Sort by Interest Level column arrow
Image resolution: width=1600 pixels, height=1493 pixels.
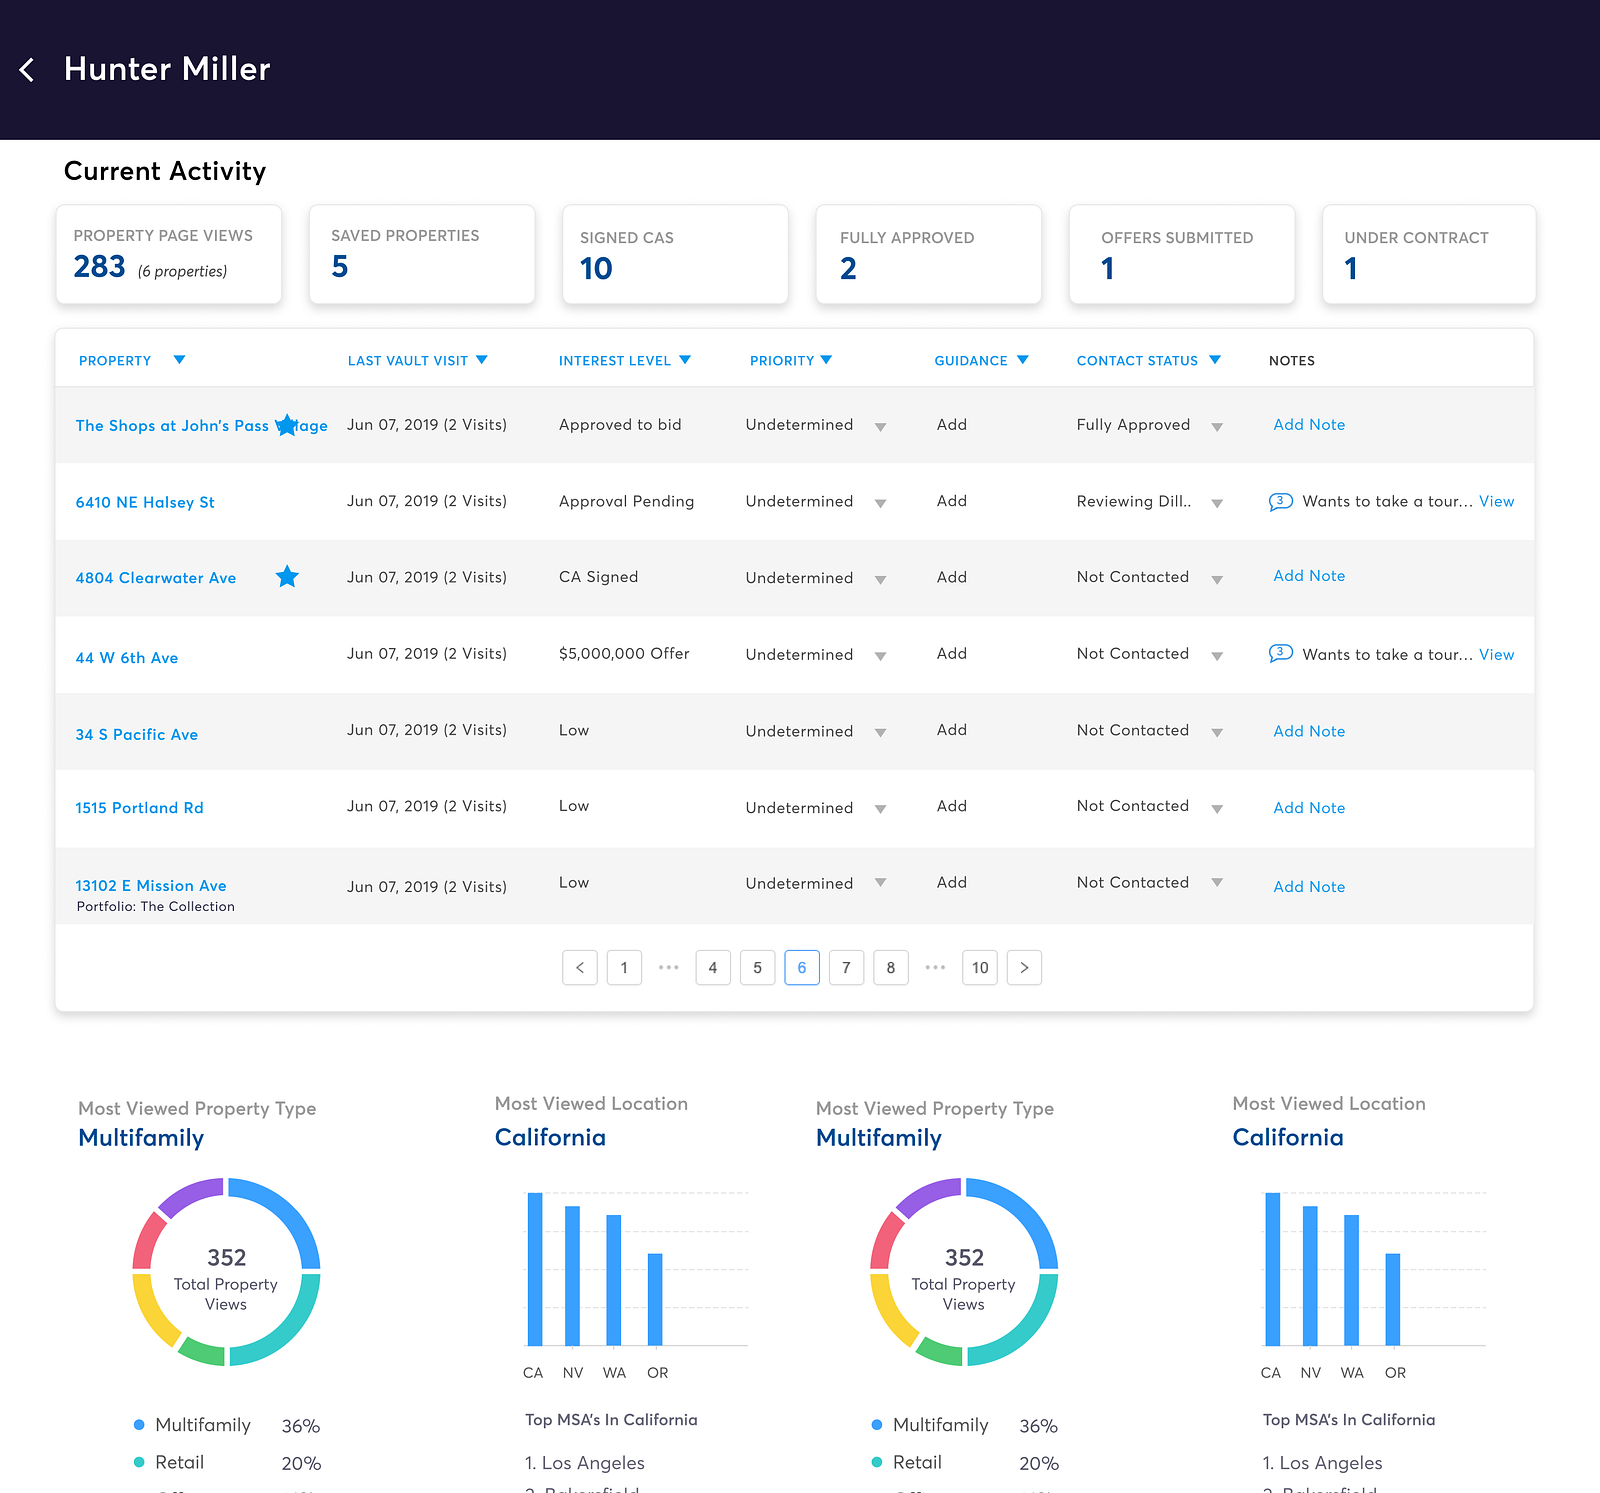(685, 360)
